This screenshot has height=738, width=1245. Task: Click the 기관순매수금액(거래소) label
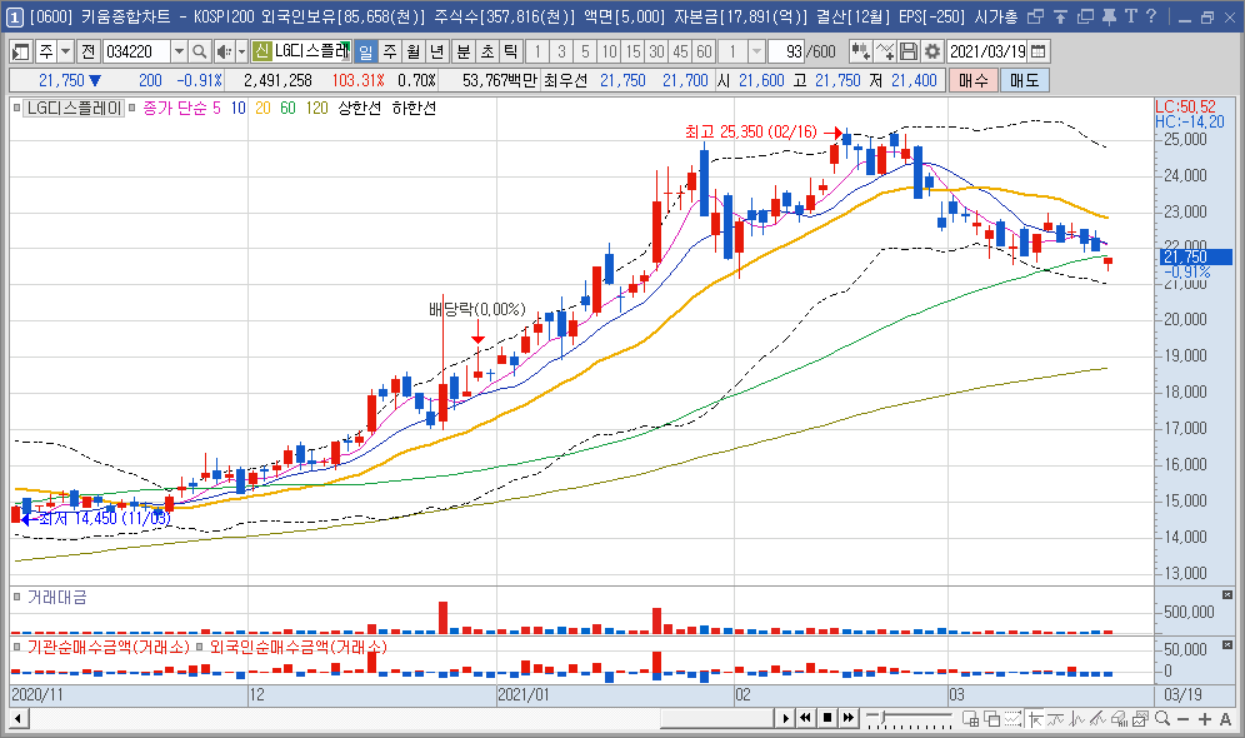(107, 648)
